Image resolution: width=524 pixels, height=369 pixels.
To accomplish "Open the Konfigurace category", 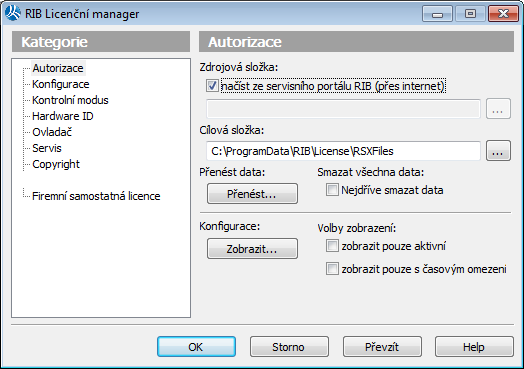I will 60,84.
